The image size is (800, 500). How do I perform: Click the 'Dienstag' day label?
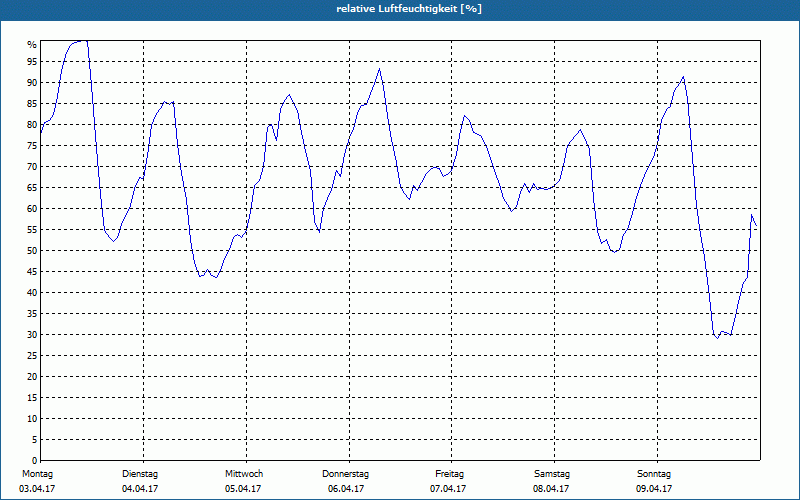[x=140, y=474]
